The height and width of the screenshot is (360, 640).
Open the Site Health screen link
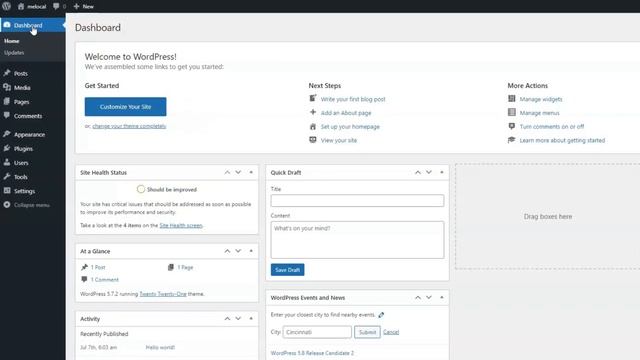[181, 225]
